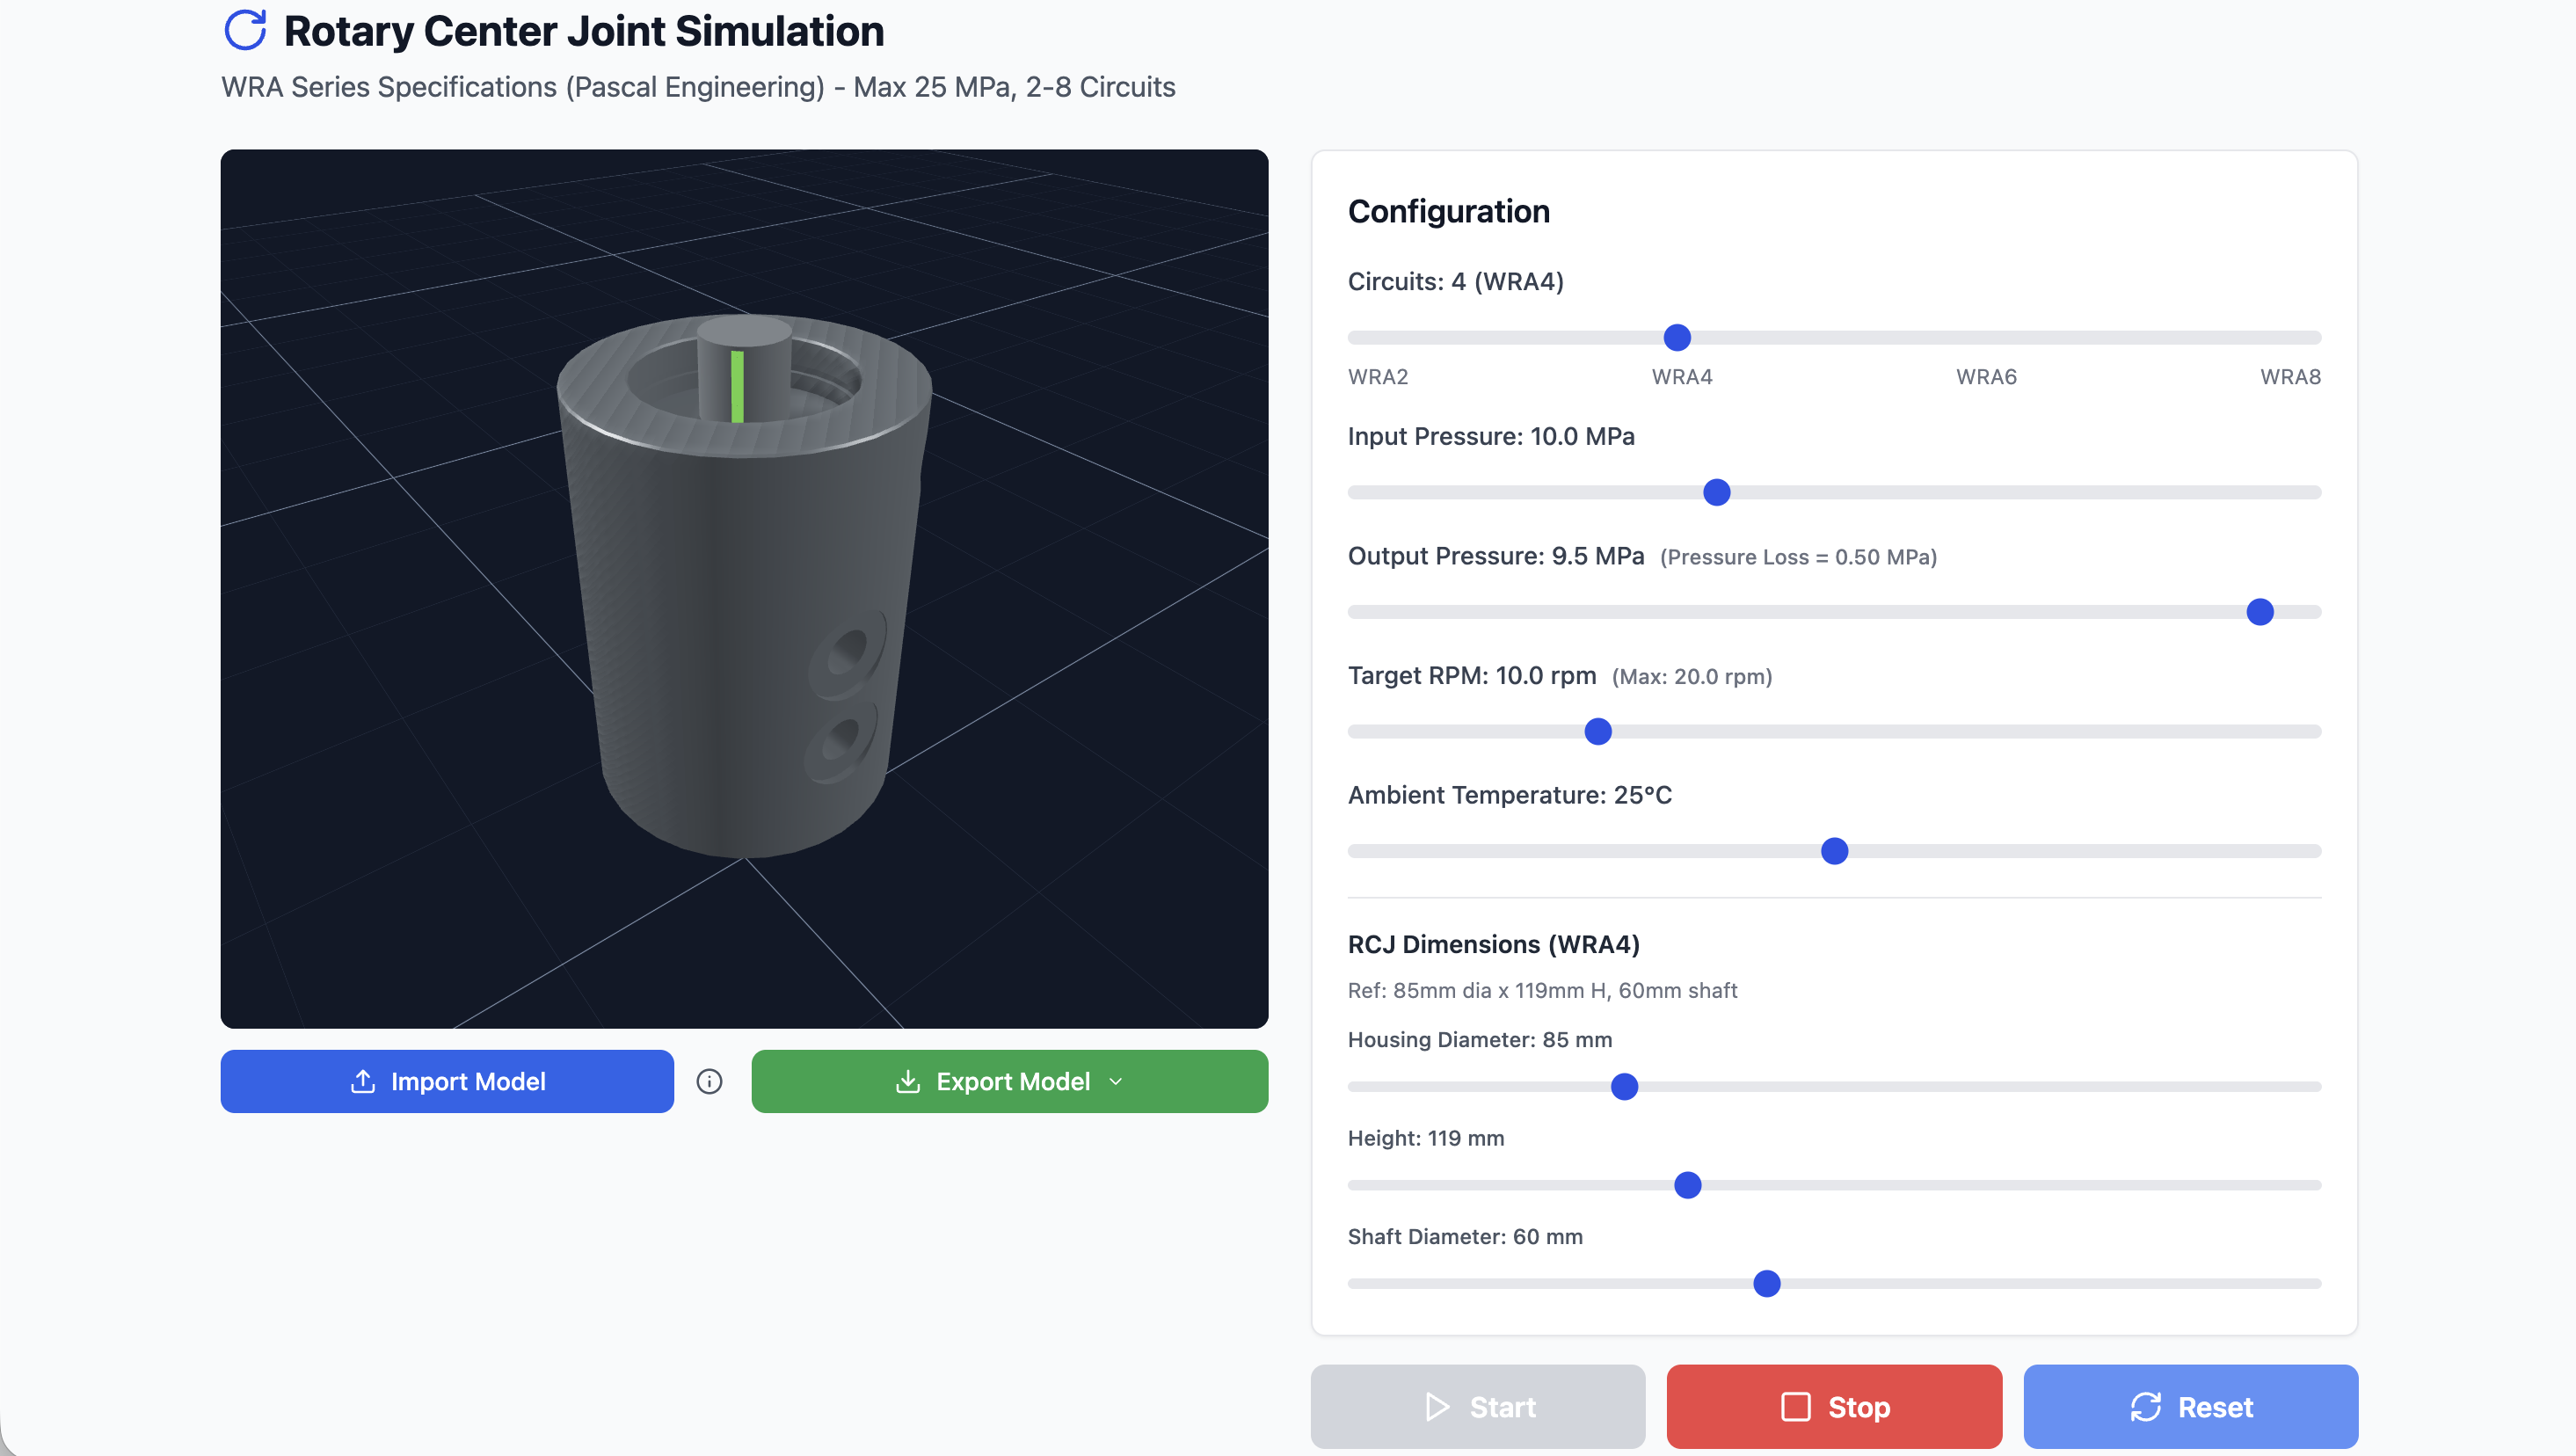Click the refresh icon on the Reset button
This screenshot has width=2576, height=1456.
2146,1407
